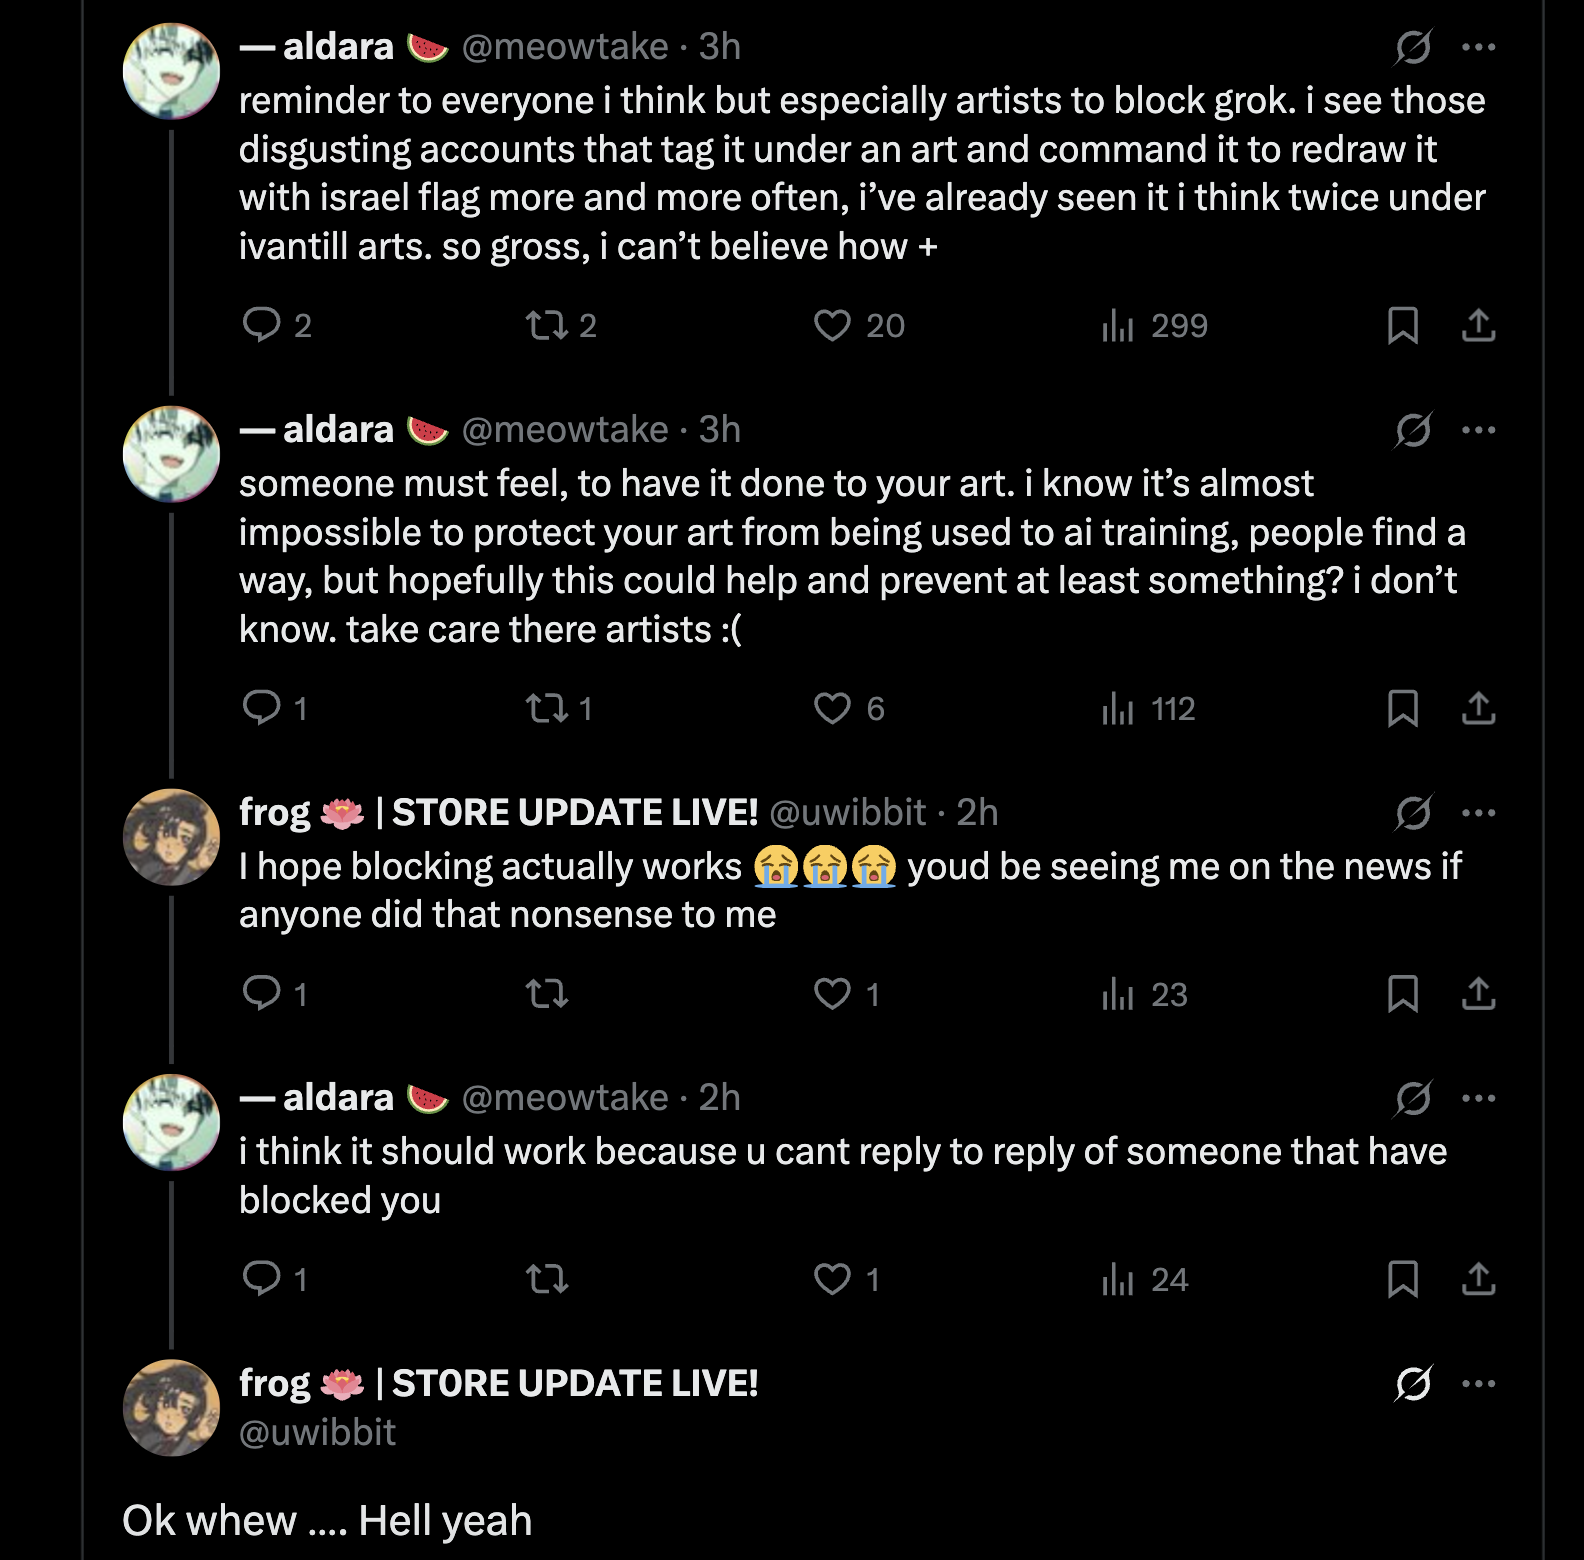
Task: Open @uwibbit profile handle link
Action: pyautogui.click(x=317, y=1433)
